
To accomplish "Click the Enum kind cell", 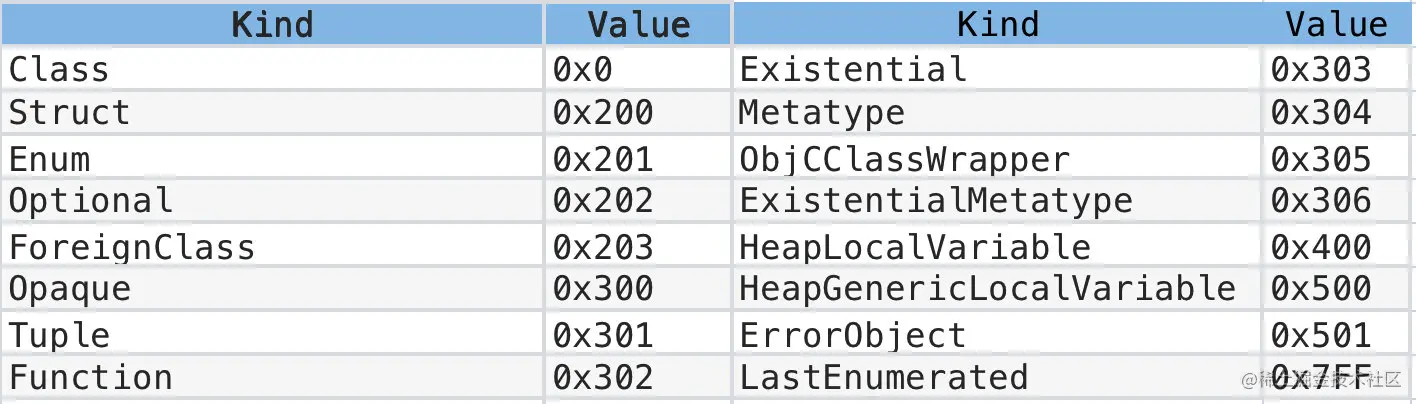I will pos(272,158).
